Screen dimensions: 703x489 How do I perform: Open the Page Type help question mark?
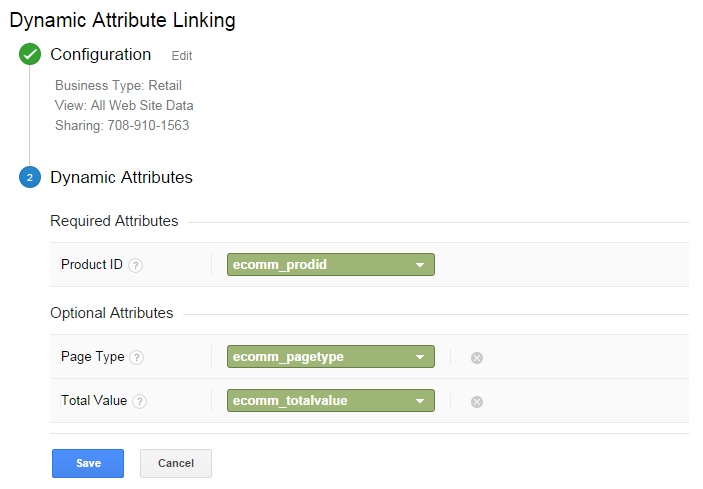pyautogui.click(x=137, y=357)
